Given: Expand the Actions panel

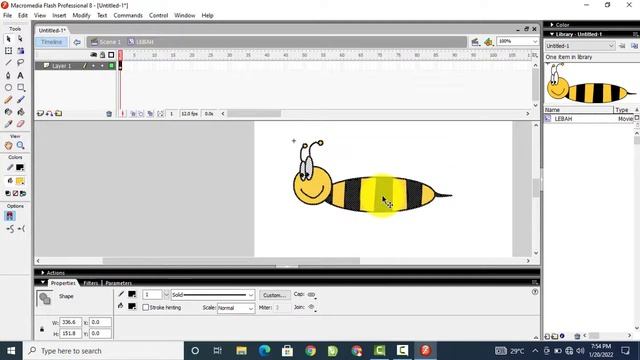Looking at the screenshot, I should click(42, 273).
